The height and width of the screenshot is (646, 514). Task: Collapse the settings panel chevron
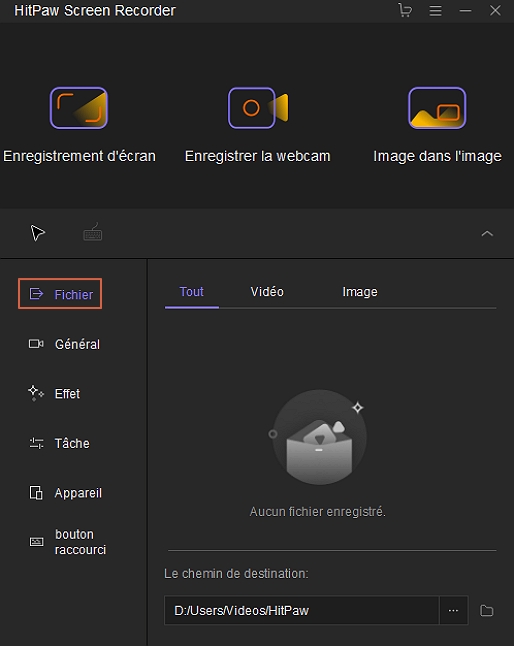tap(487, 234)
